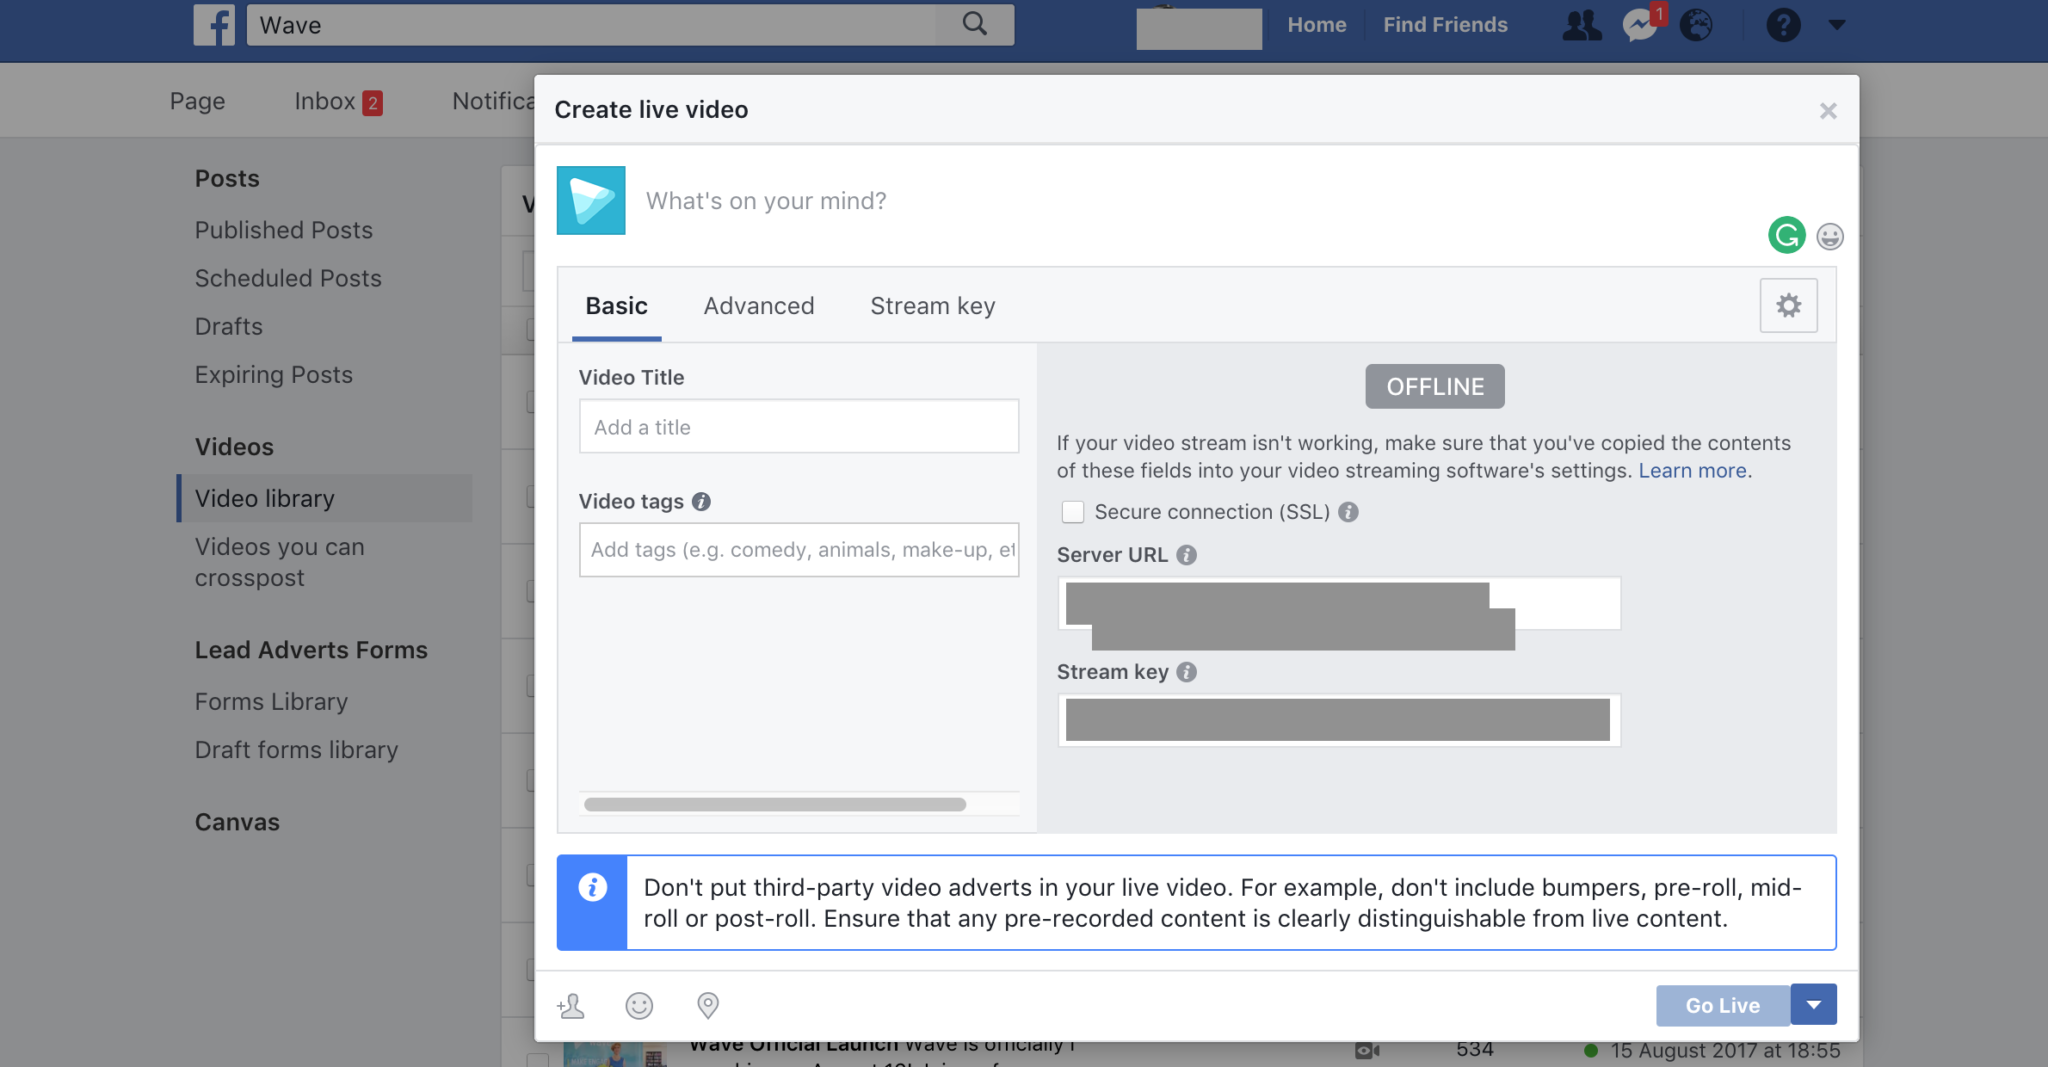The height and width of the screenshot is (1067, 2048).
Task: Switch to the Advanced tab
Action: (759, 306)
